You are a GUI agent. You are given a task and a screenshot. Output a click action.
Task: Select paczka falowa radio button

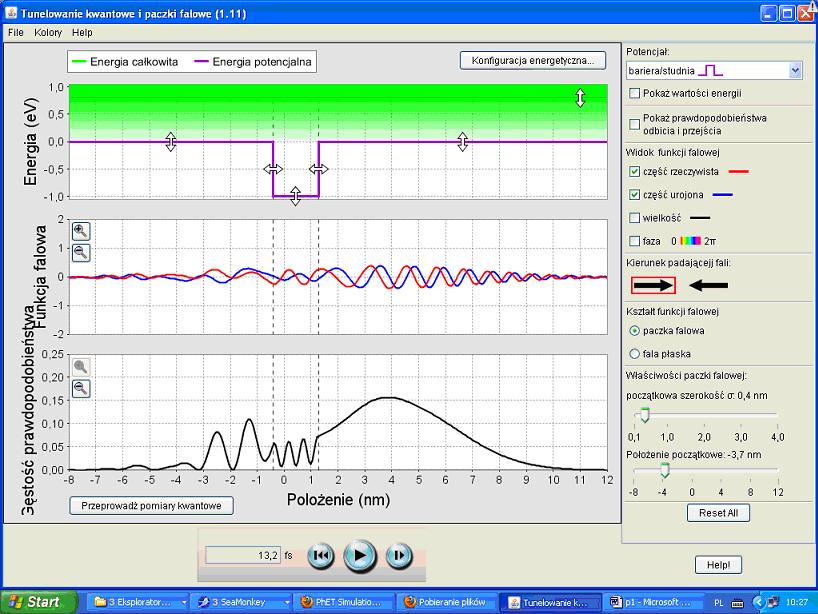click(x=634, y=330)
